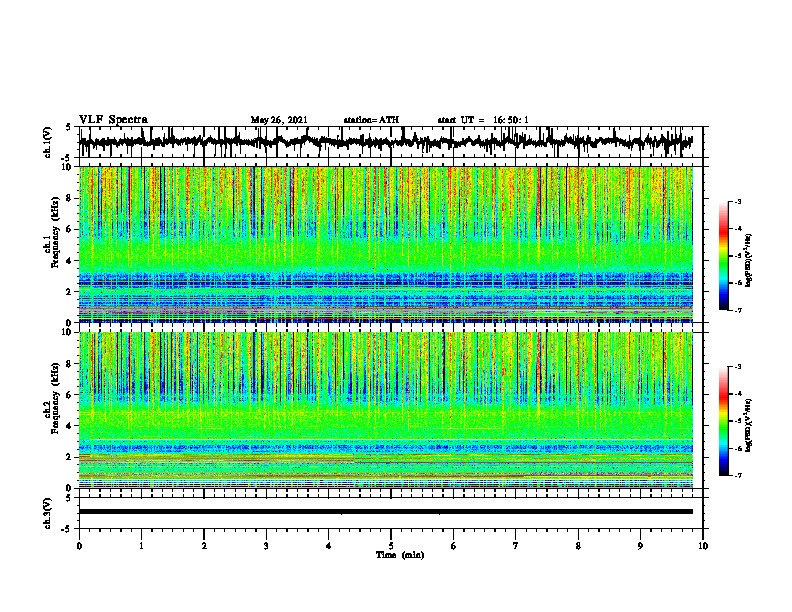Click the "-3" value on upper color bar
This screenshot has width=792, height=612.
click(x=737, y=201)
